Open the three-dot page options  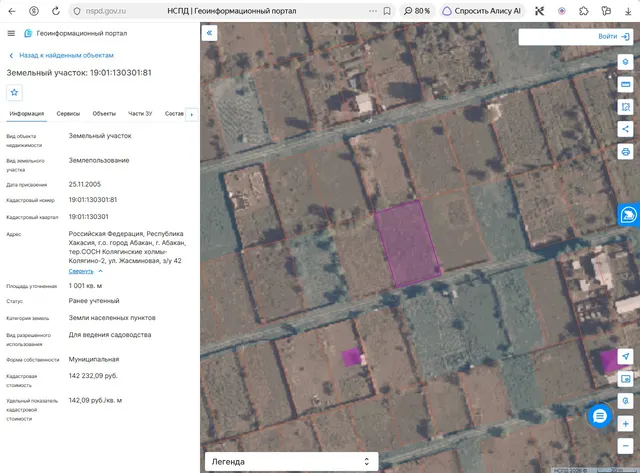tap(373, 11)
